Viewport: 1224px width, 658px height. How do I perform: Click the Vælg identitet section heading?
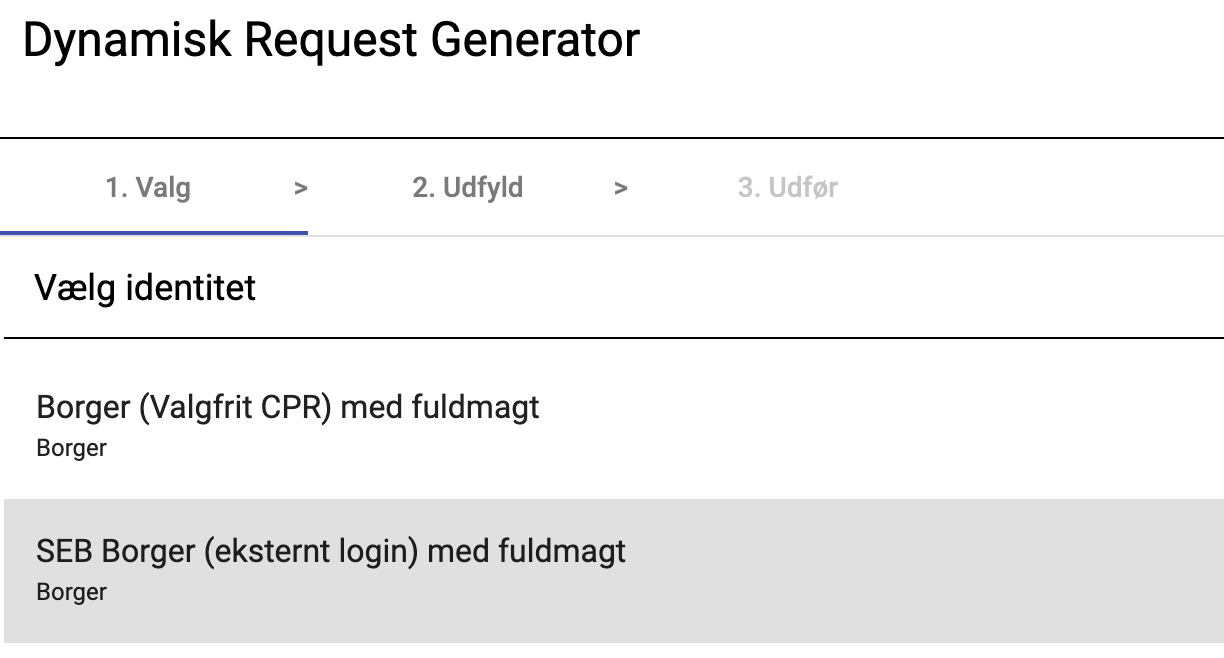pos(145,288)
